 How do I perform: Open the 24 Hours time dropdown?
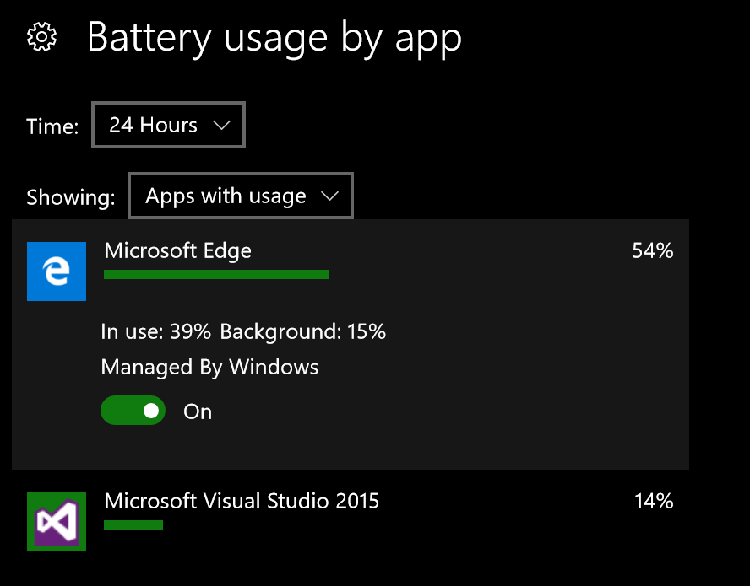click(x=167, y=125)
